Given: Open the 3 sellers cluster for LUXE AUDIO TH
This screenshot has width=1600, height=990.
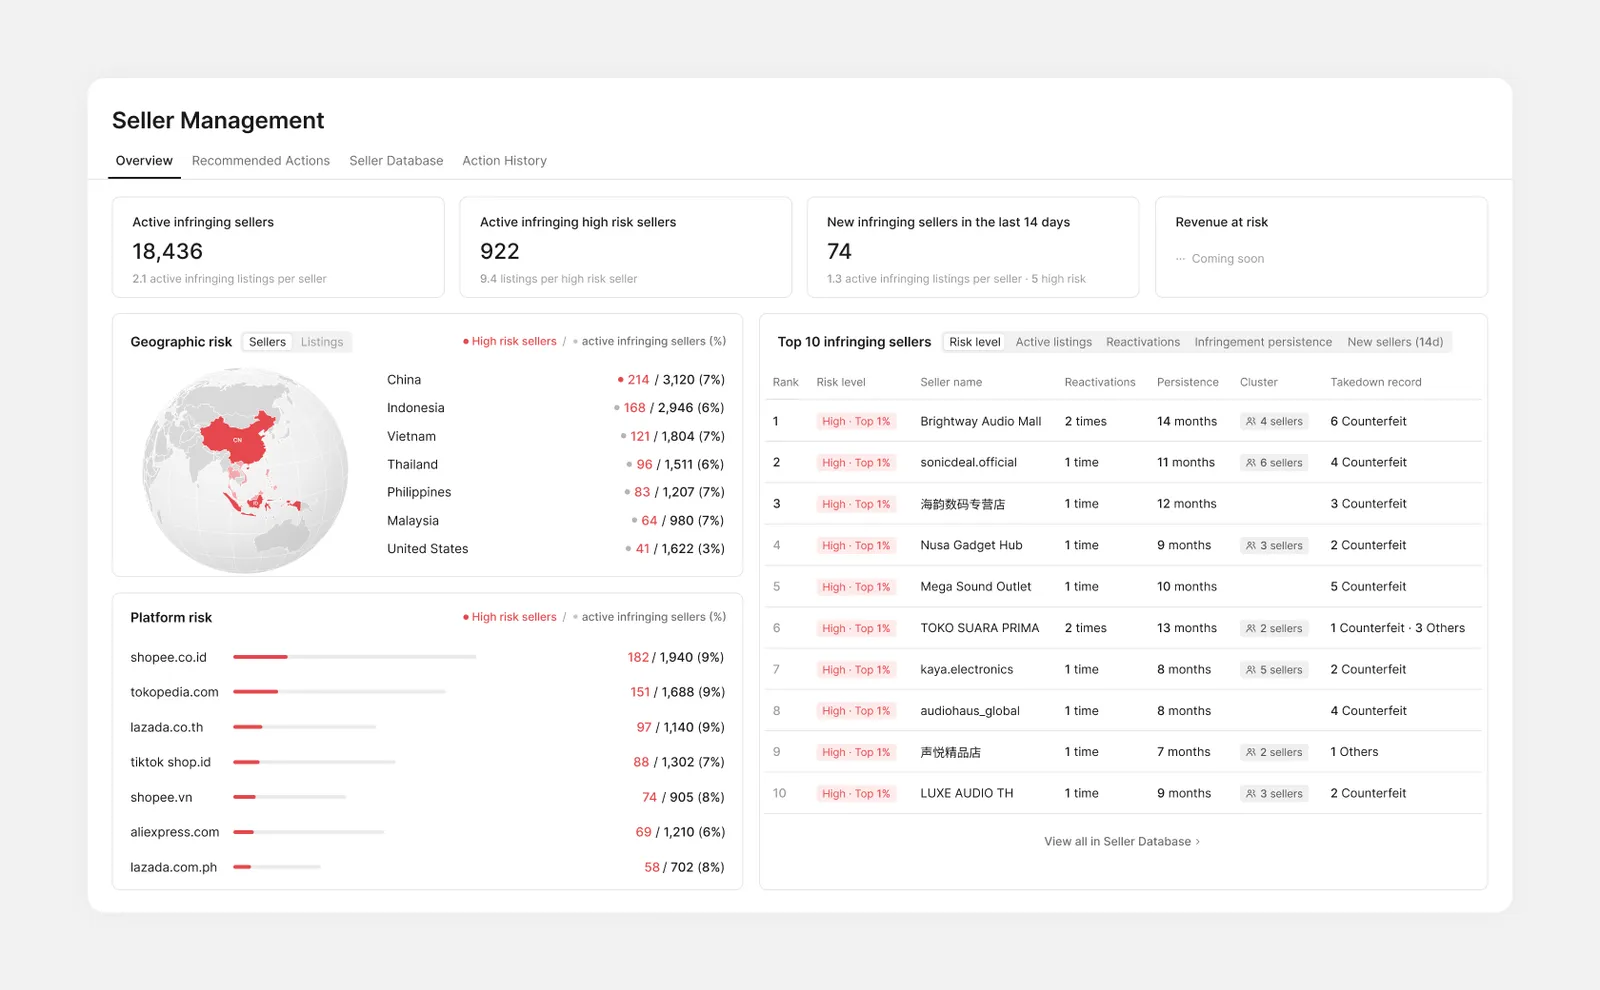Looking at the screenshot, I should click(1274, 794).
